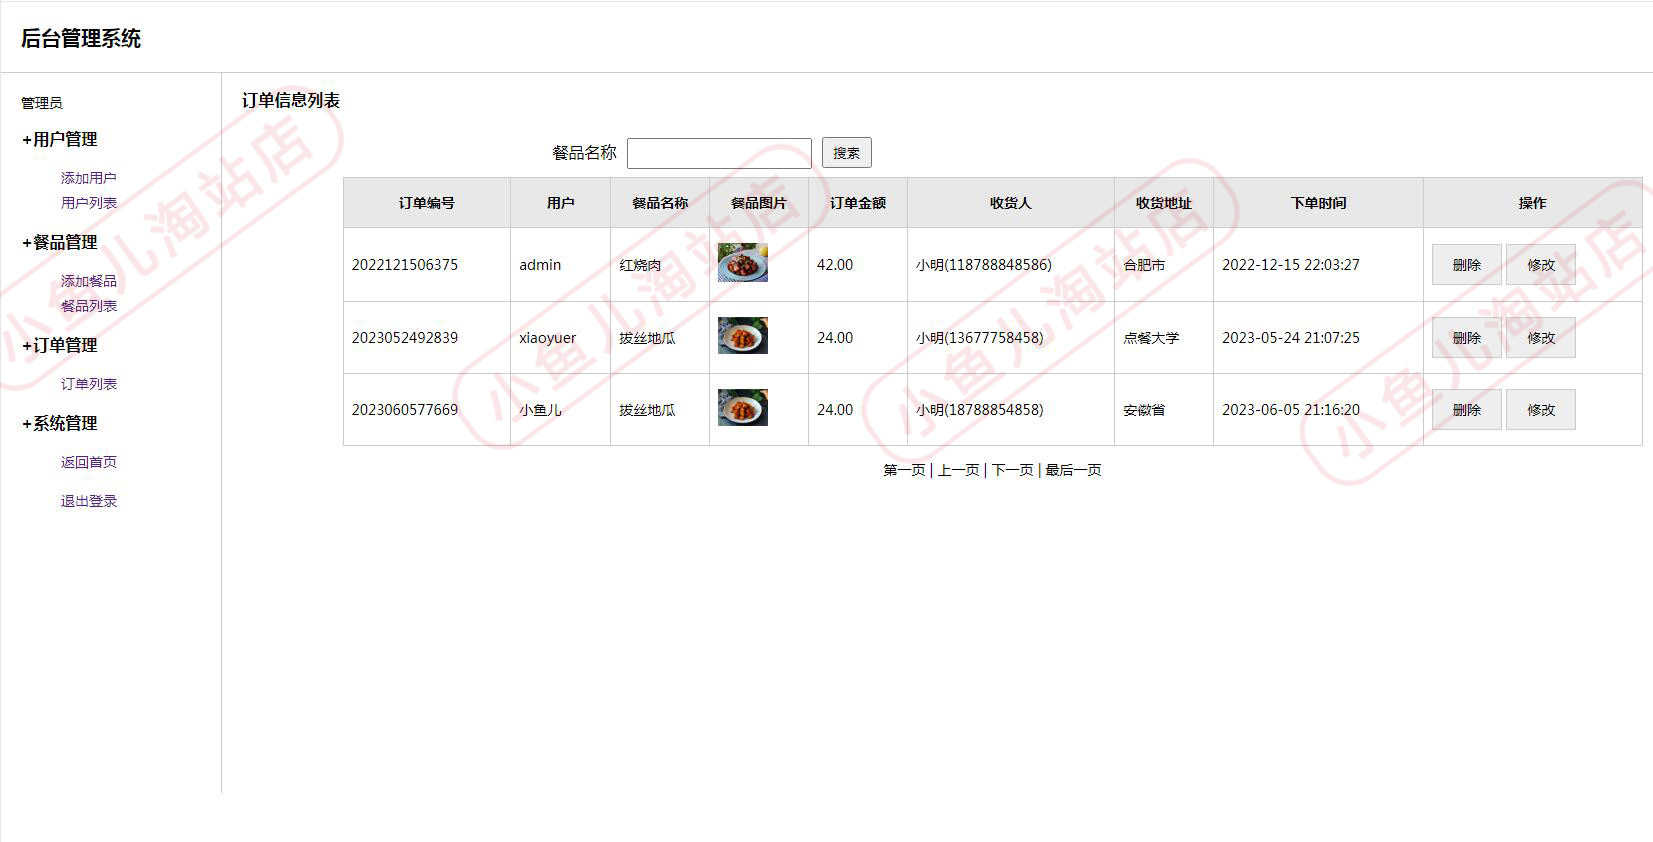
Task: Select order number 2022121506375
Action: click(x=405, y=265)
